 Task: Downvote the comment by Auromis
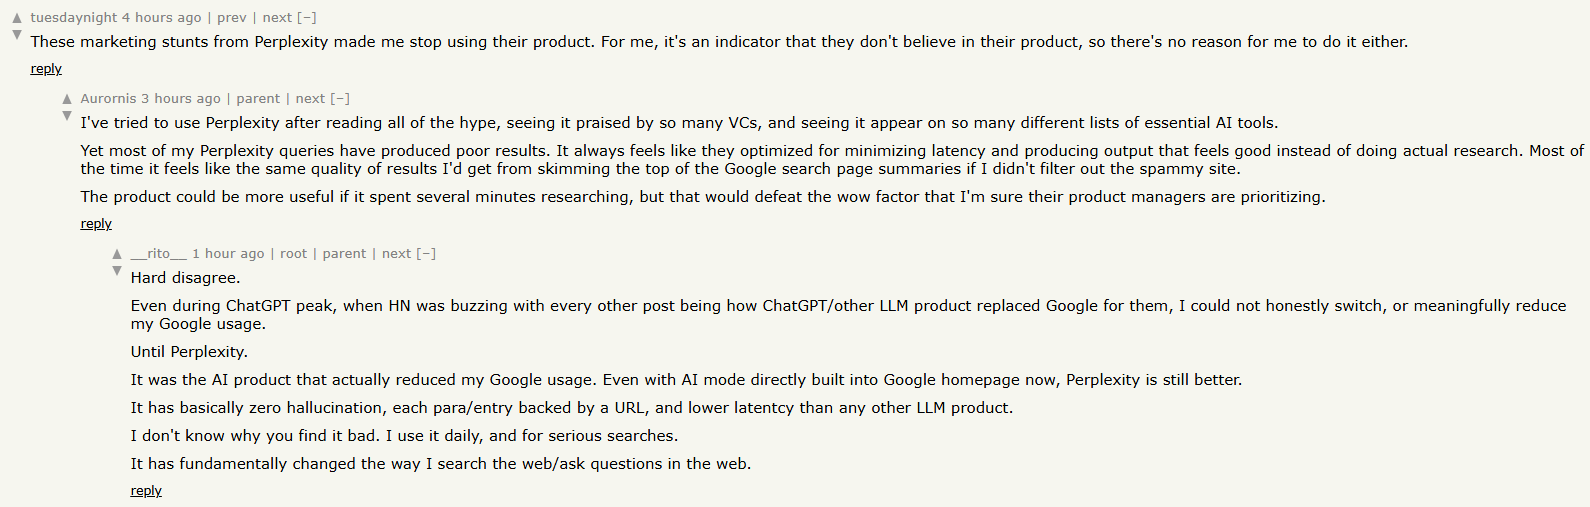[x=66, y=116]
